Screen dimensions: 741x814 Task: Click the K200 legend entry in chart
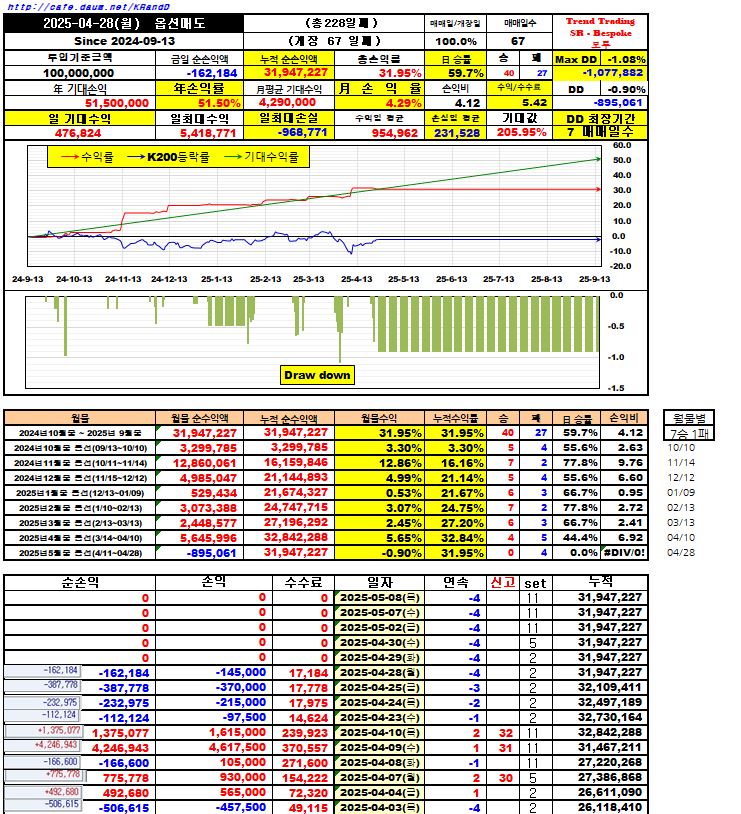click(x=168, y=156)
